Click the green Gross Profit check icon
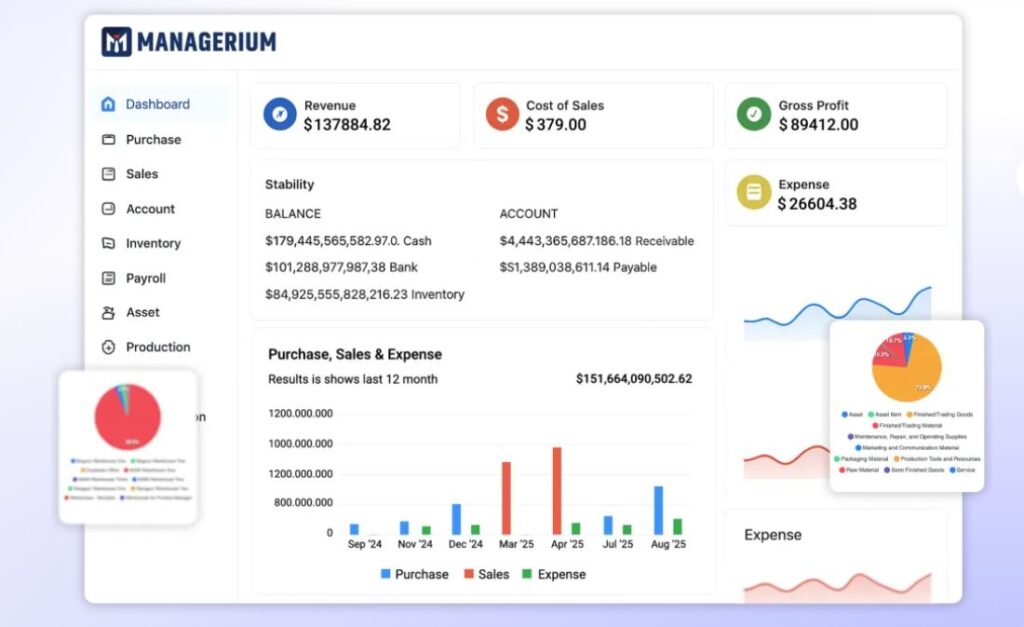 (x=754, y=114)
